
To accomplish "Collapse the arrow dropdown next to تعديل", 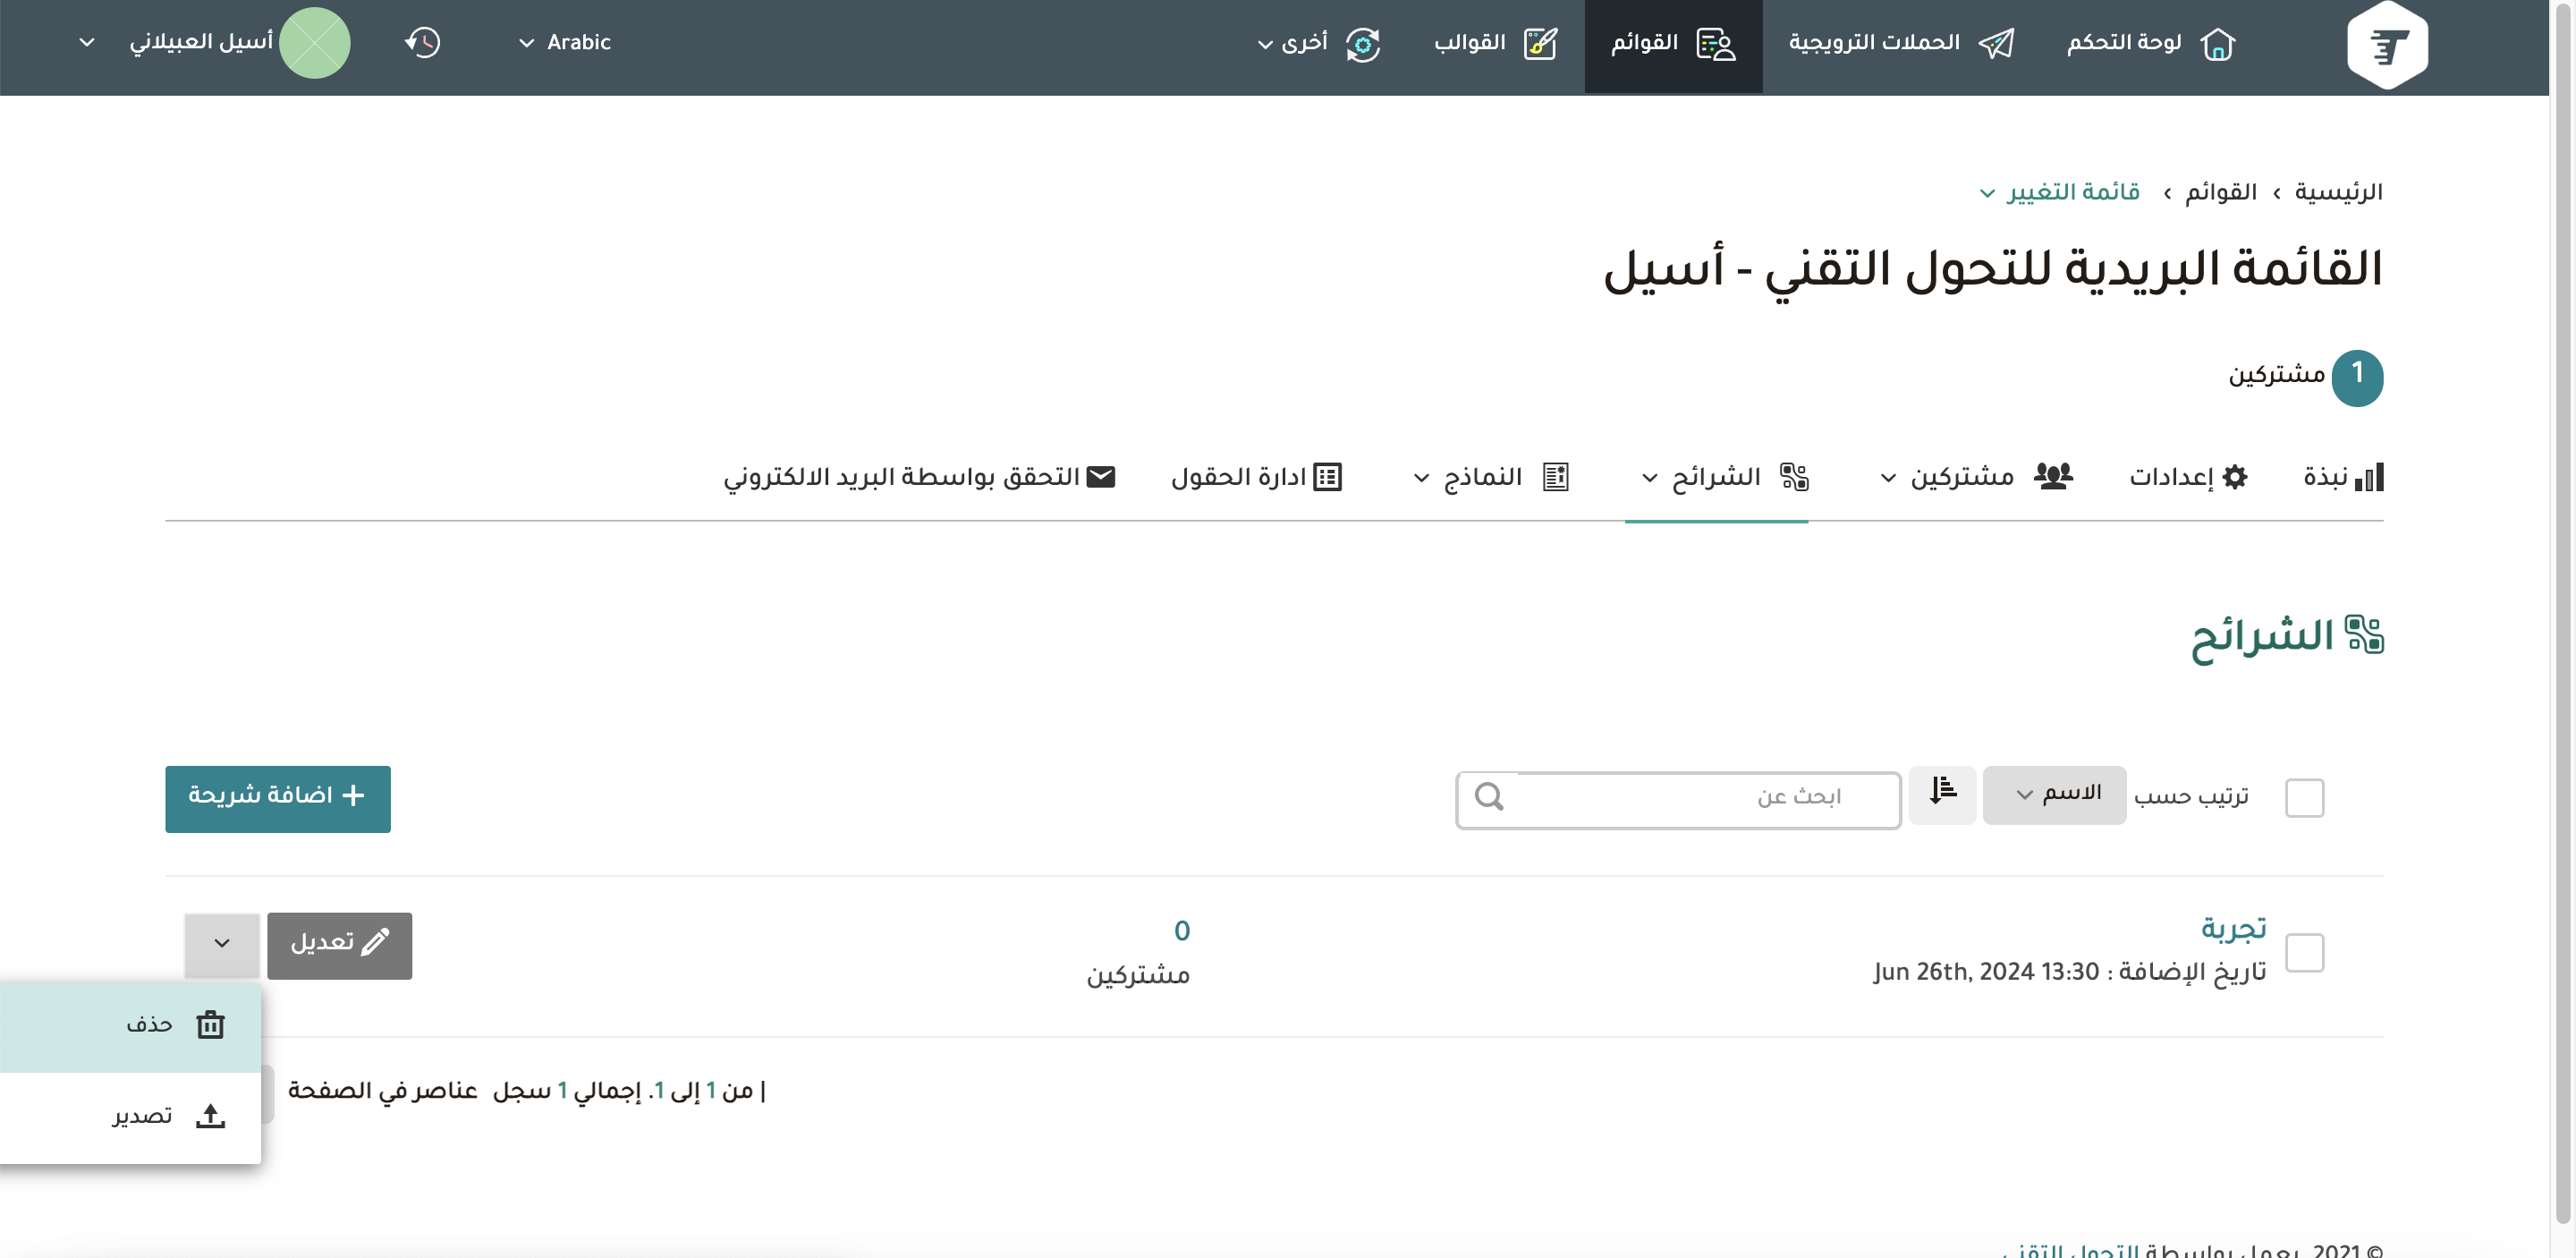I will (222, 944).
